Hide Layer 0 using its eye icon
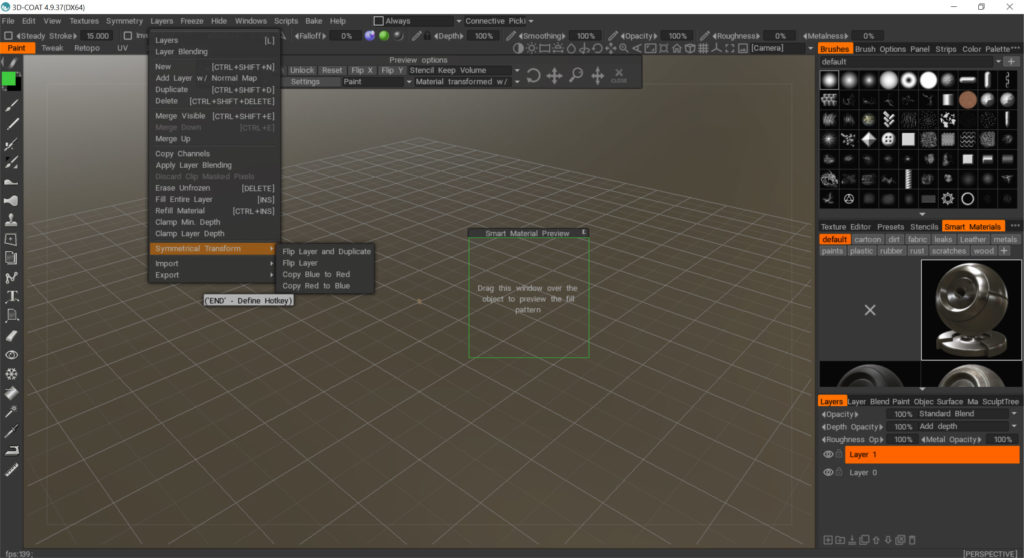The height and width of the screenshot is (558, 1024). [x=827, y=472]
